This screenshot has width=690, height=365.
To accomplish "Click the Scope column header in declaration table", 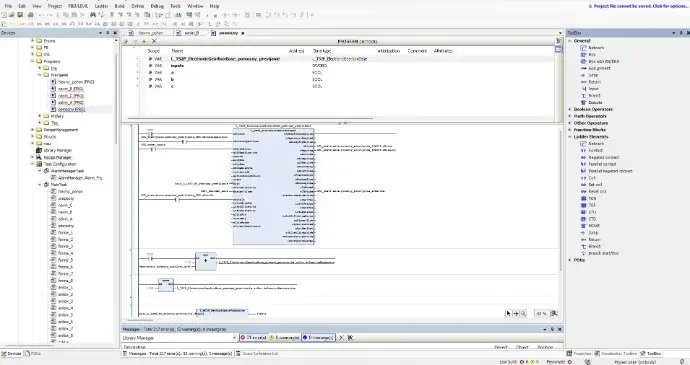I will click(154, 51).
